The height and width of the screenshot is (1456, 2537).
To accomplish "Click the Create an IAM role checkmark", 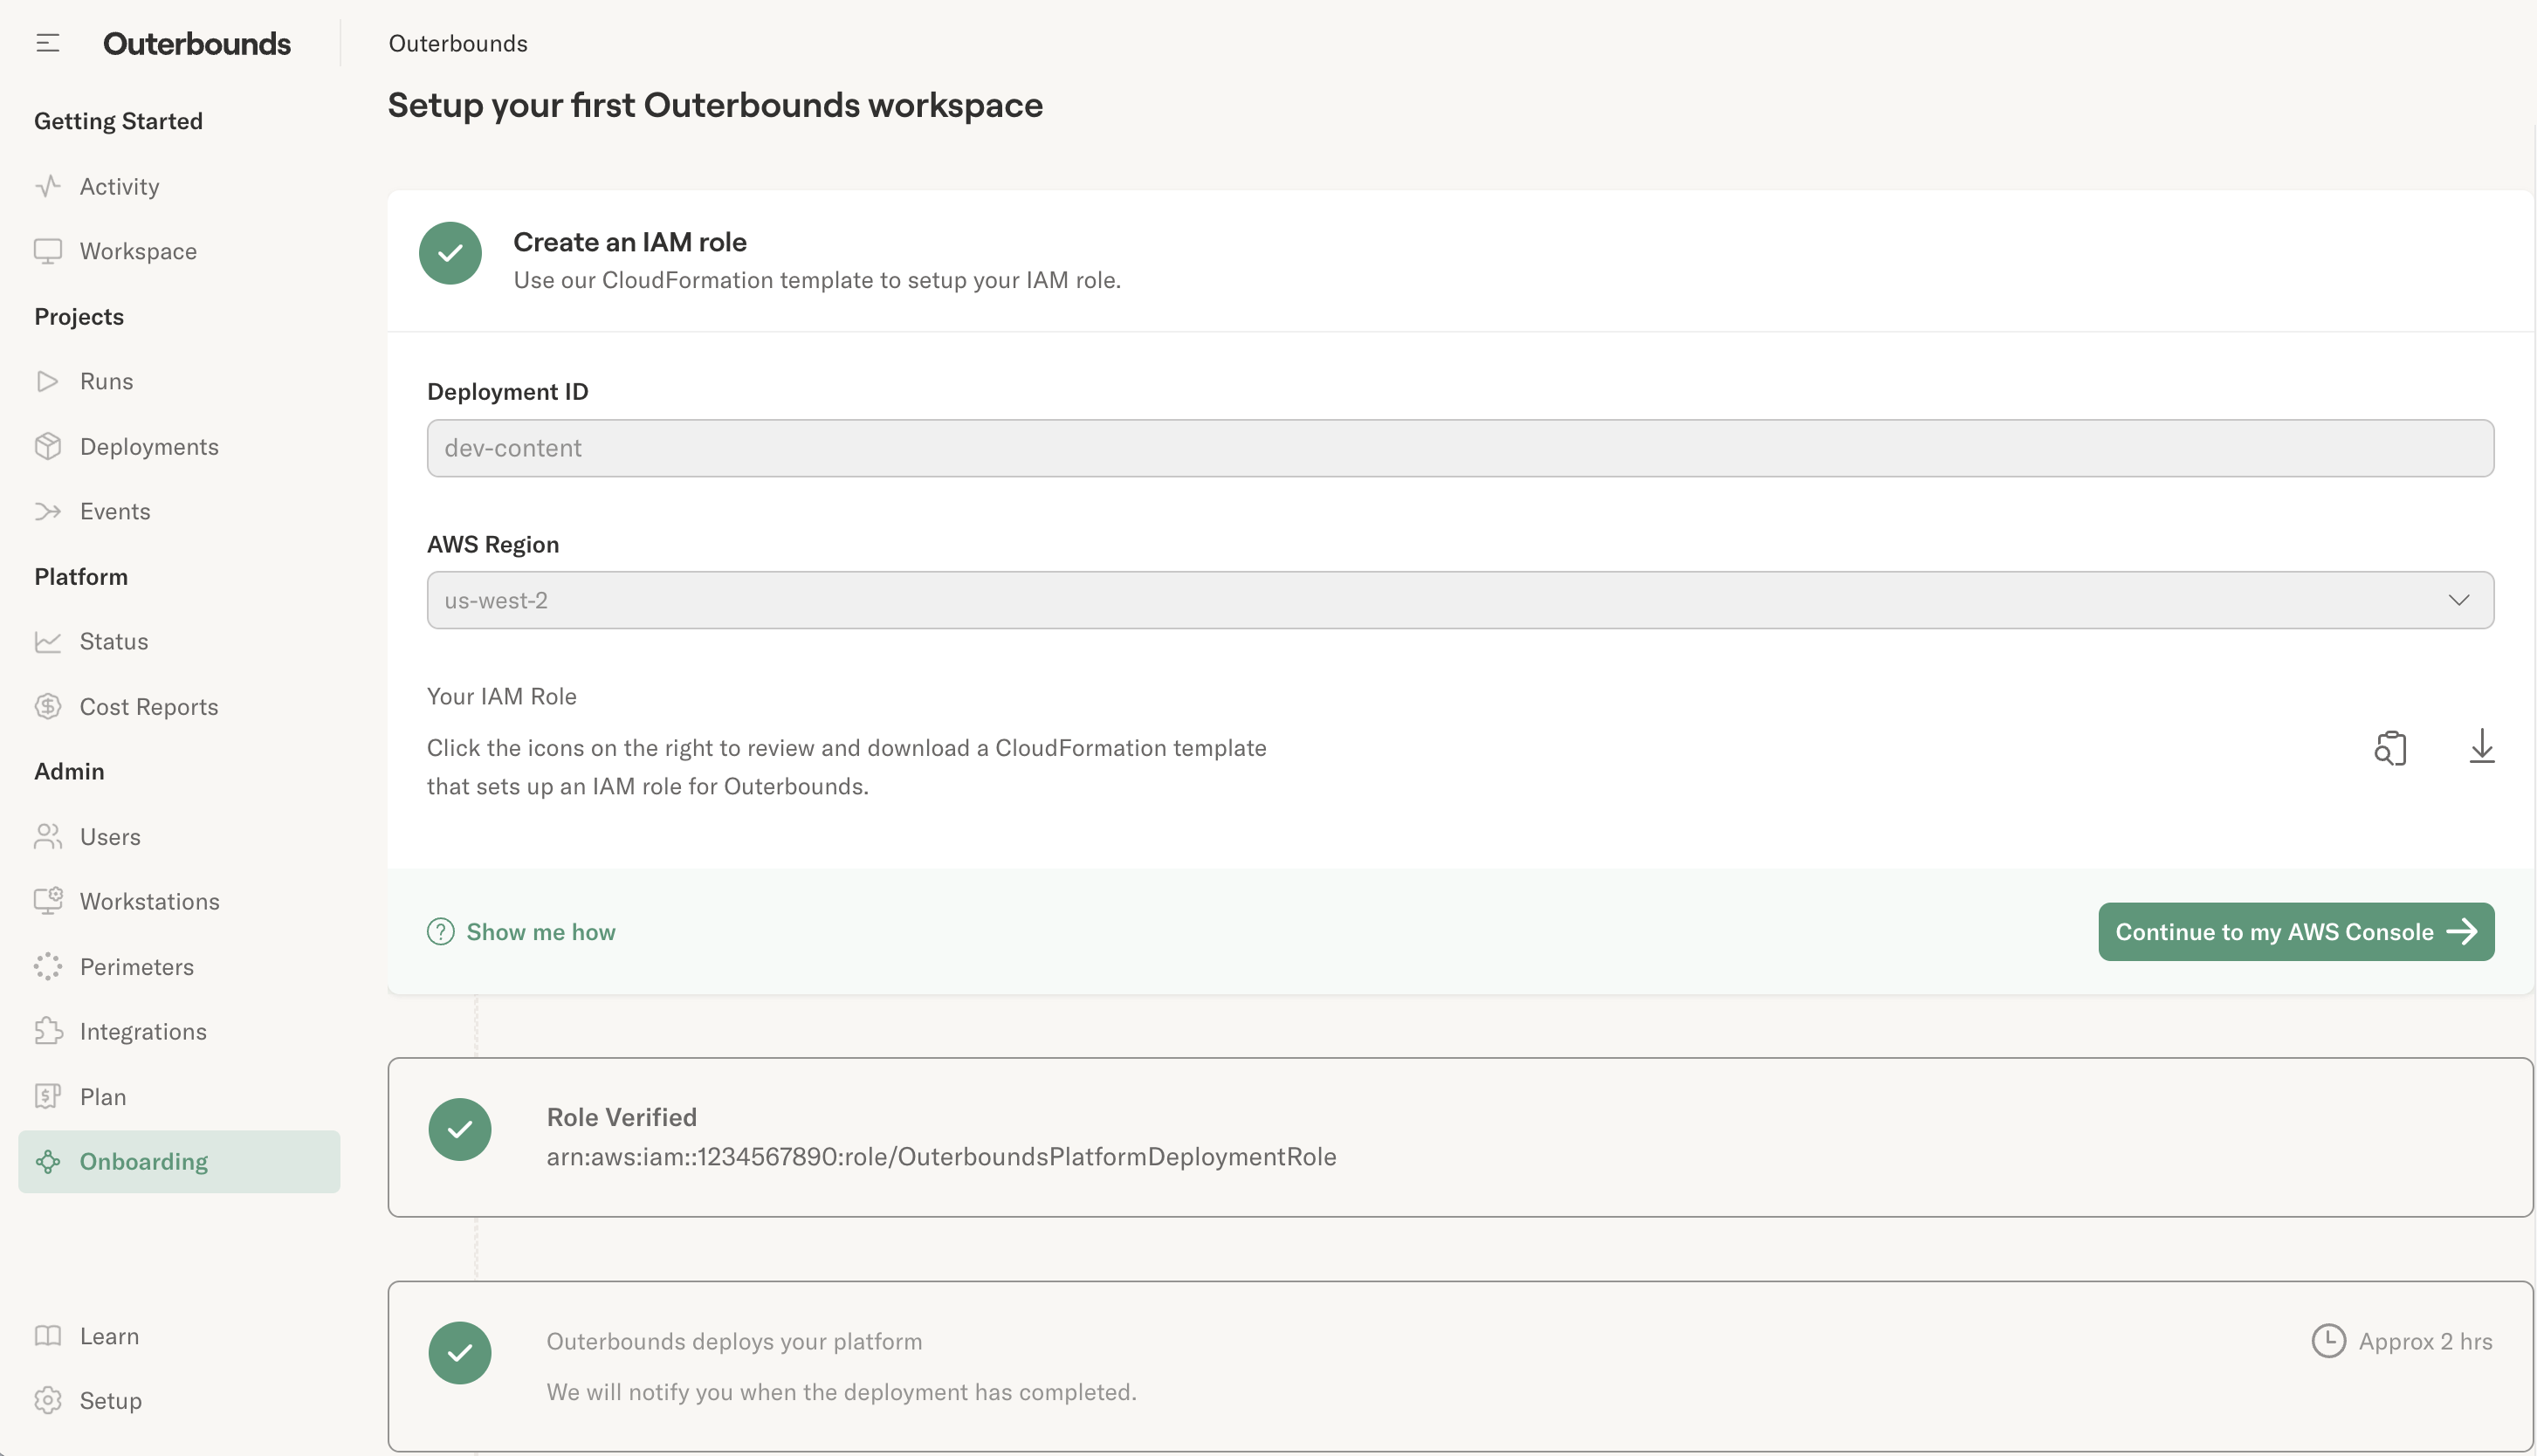I will point(450,253).
